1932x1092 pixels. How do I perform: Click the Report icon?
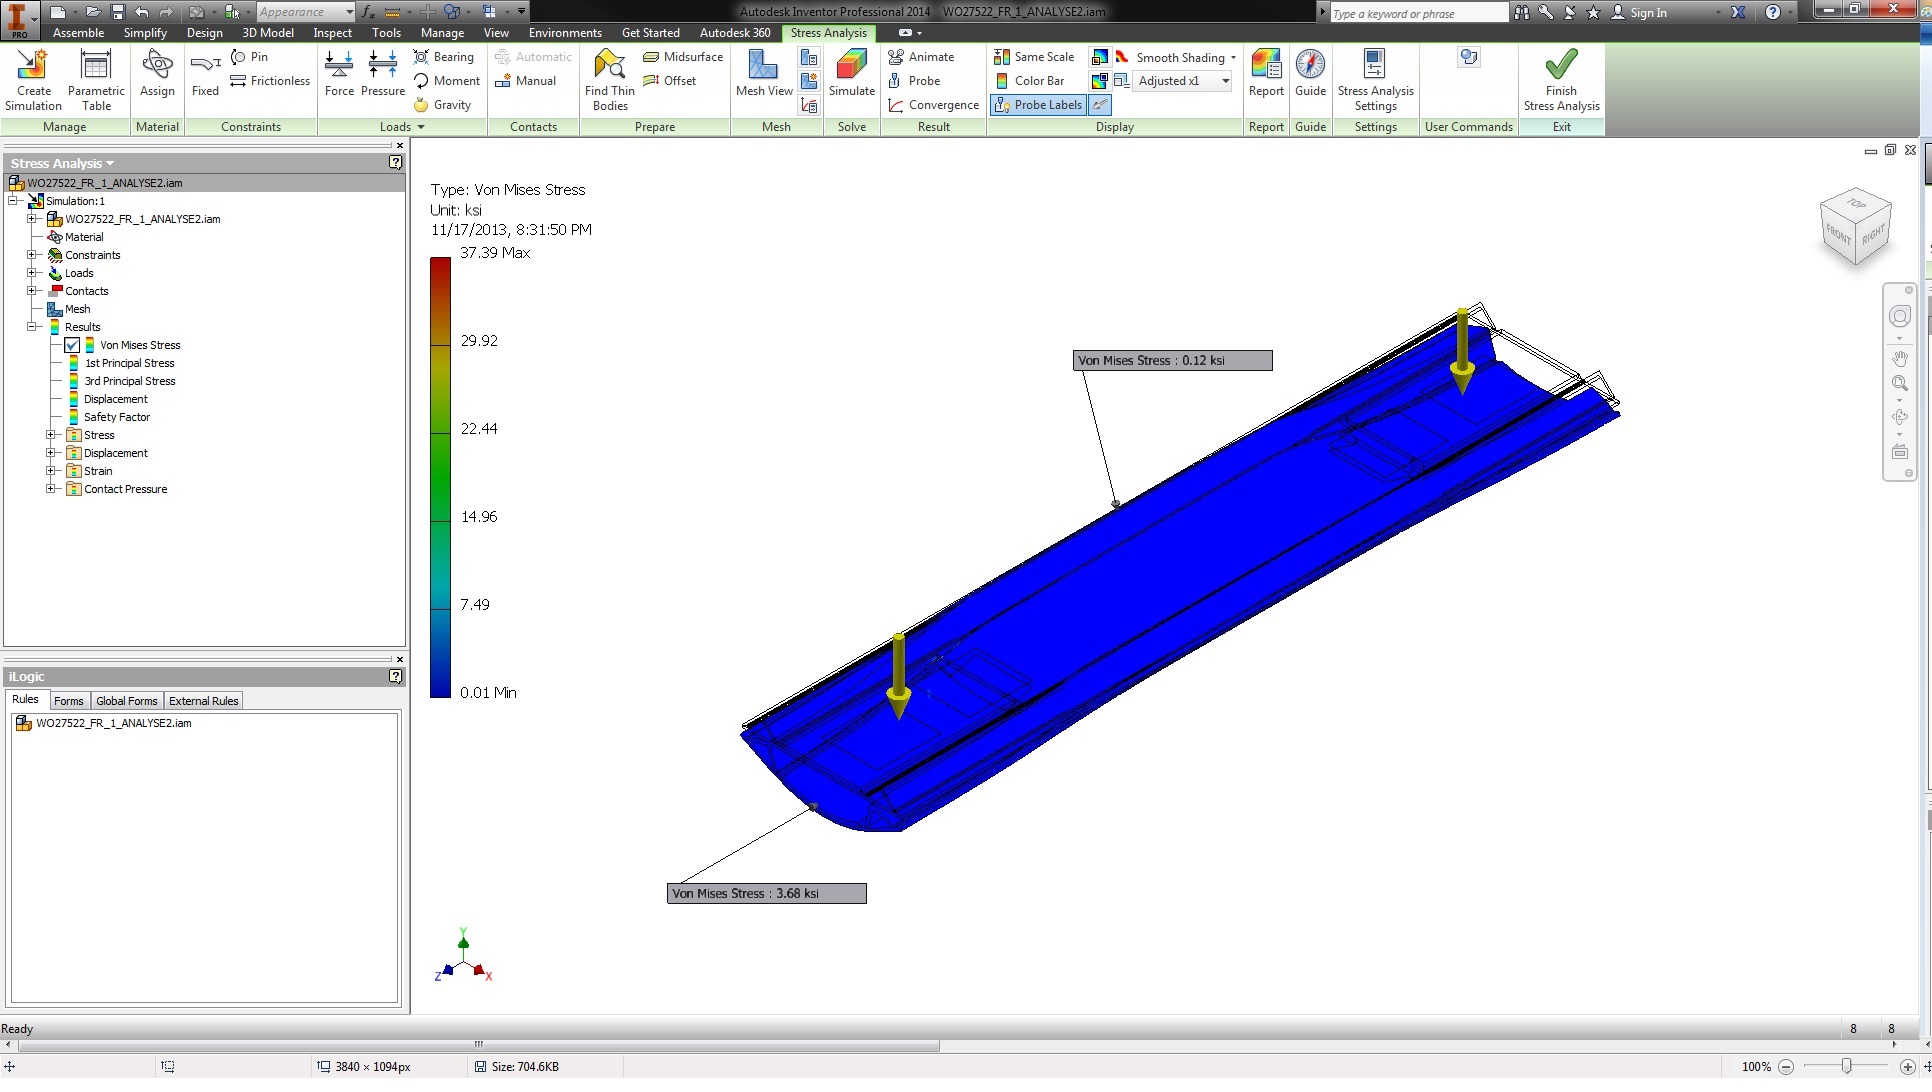[1266, 67]
